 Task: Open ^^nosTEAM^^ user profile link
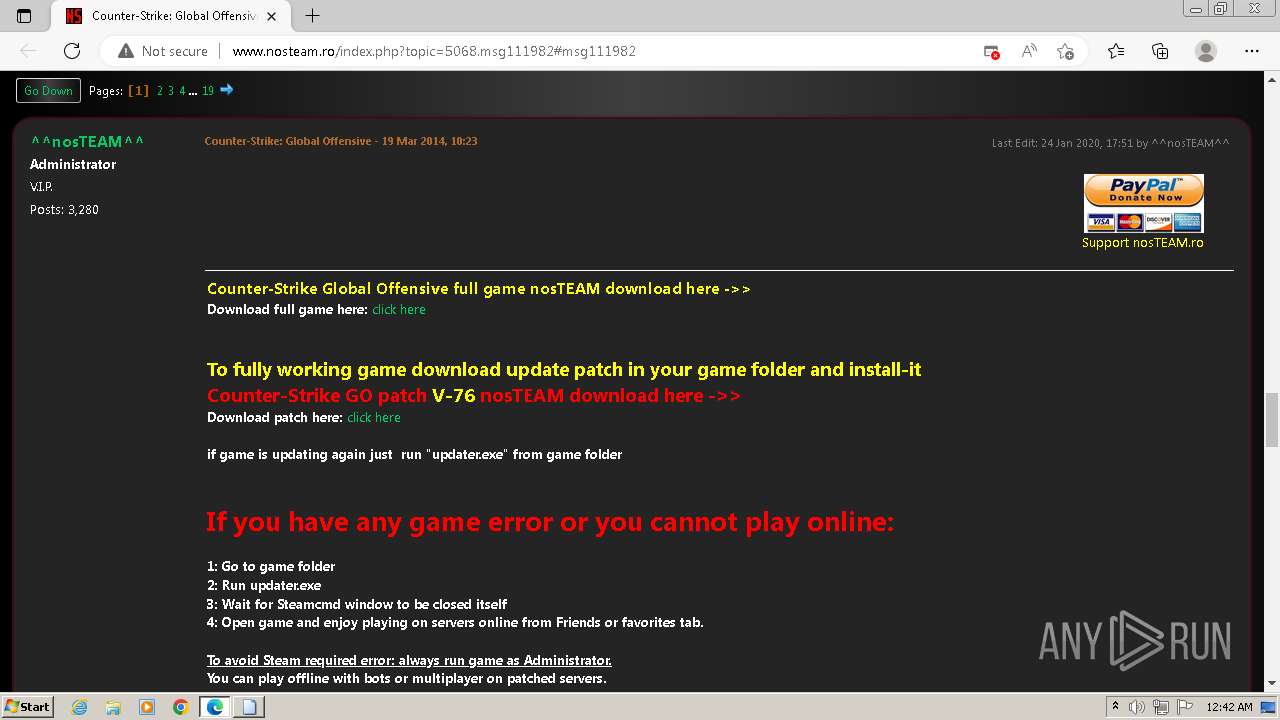[x=87, y=141]
